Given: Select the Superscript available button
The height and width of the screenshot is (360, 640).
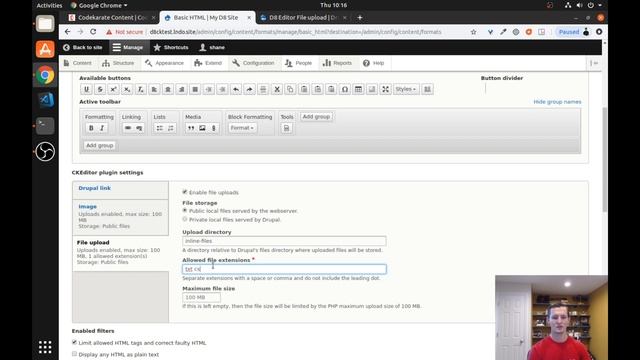Looking at the screenshot, I should pyautogui.click(x=113, y=89).
